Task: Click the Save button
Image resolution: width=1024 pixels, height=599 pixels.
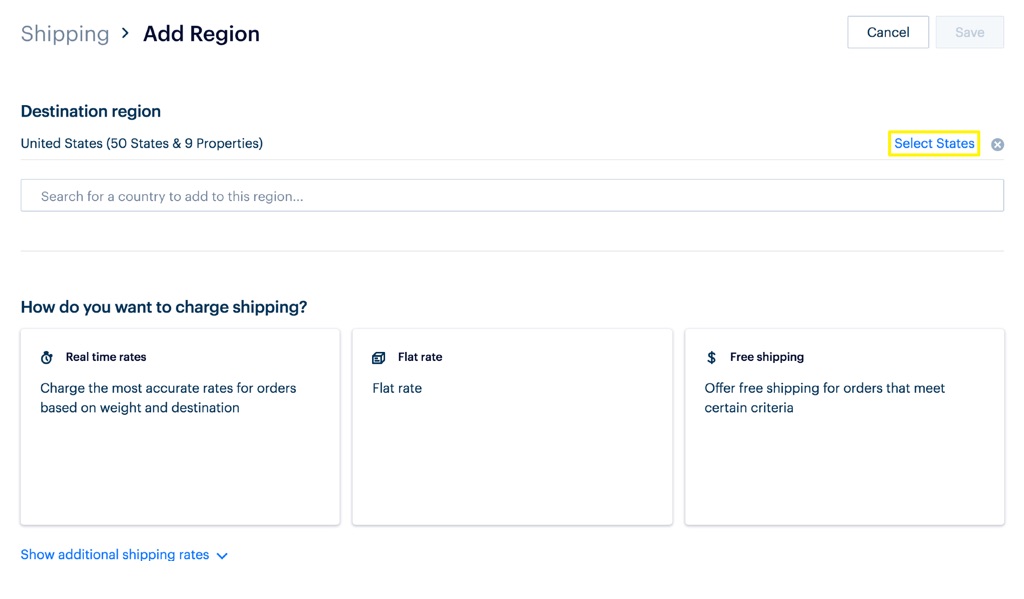Action: 969,32
